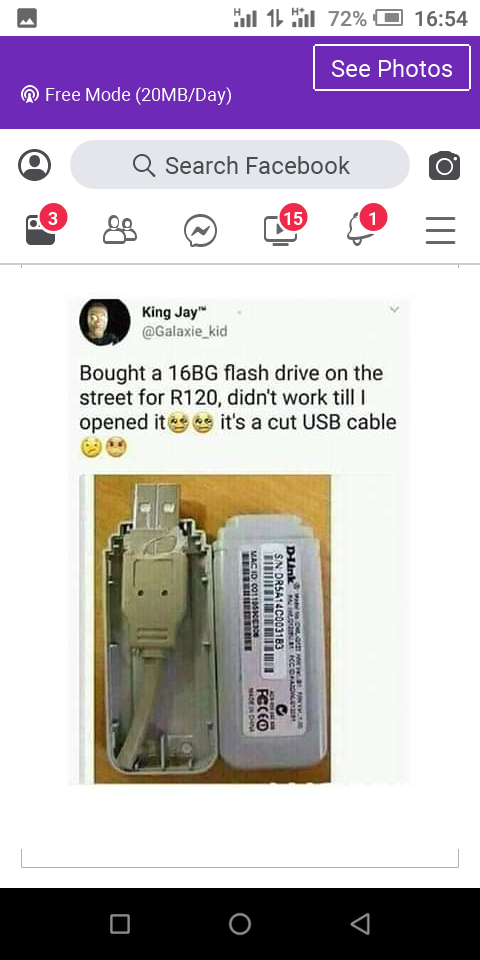This screenshot has width=480, height=960.
Task: Tap the camera icon beside search
Action: click(444, 165)
